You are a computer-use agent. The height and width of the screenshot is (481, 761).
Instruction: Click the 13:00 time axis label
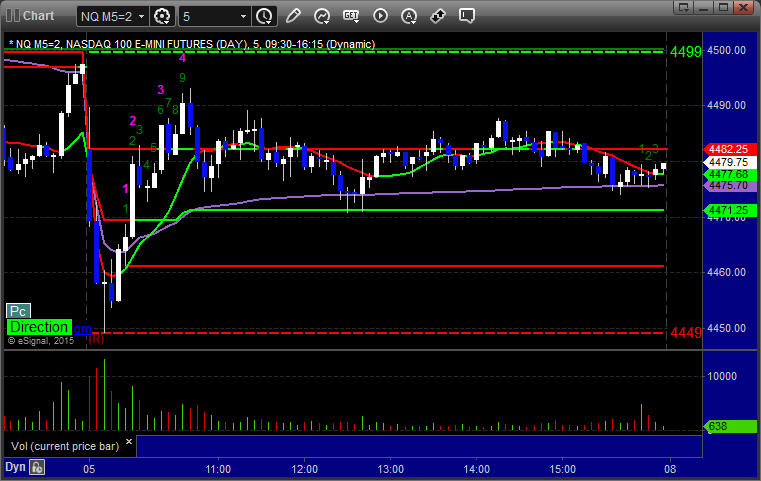coord(391,469)
